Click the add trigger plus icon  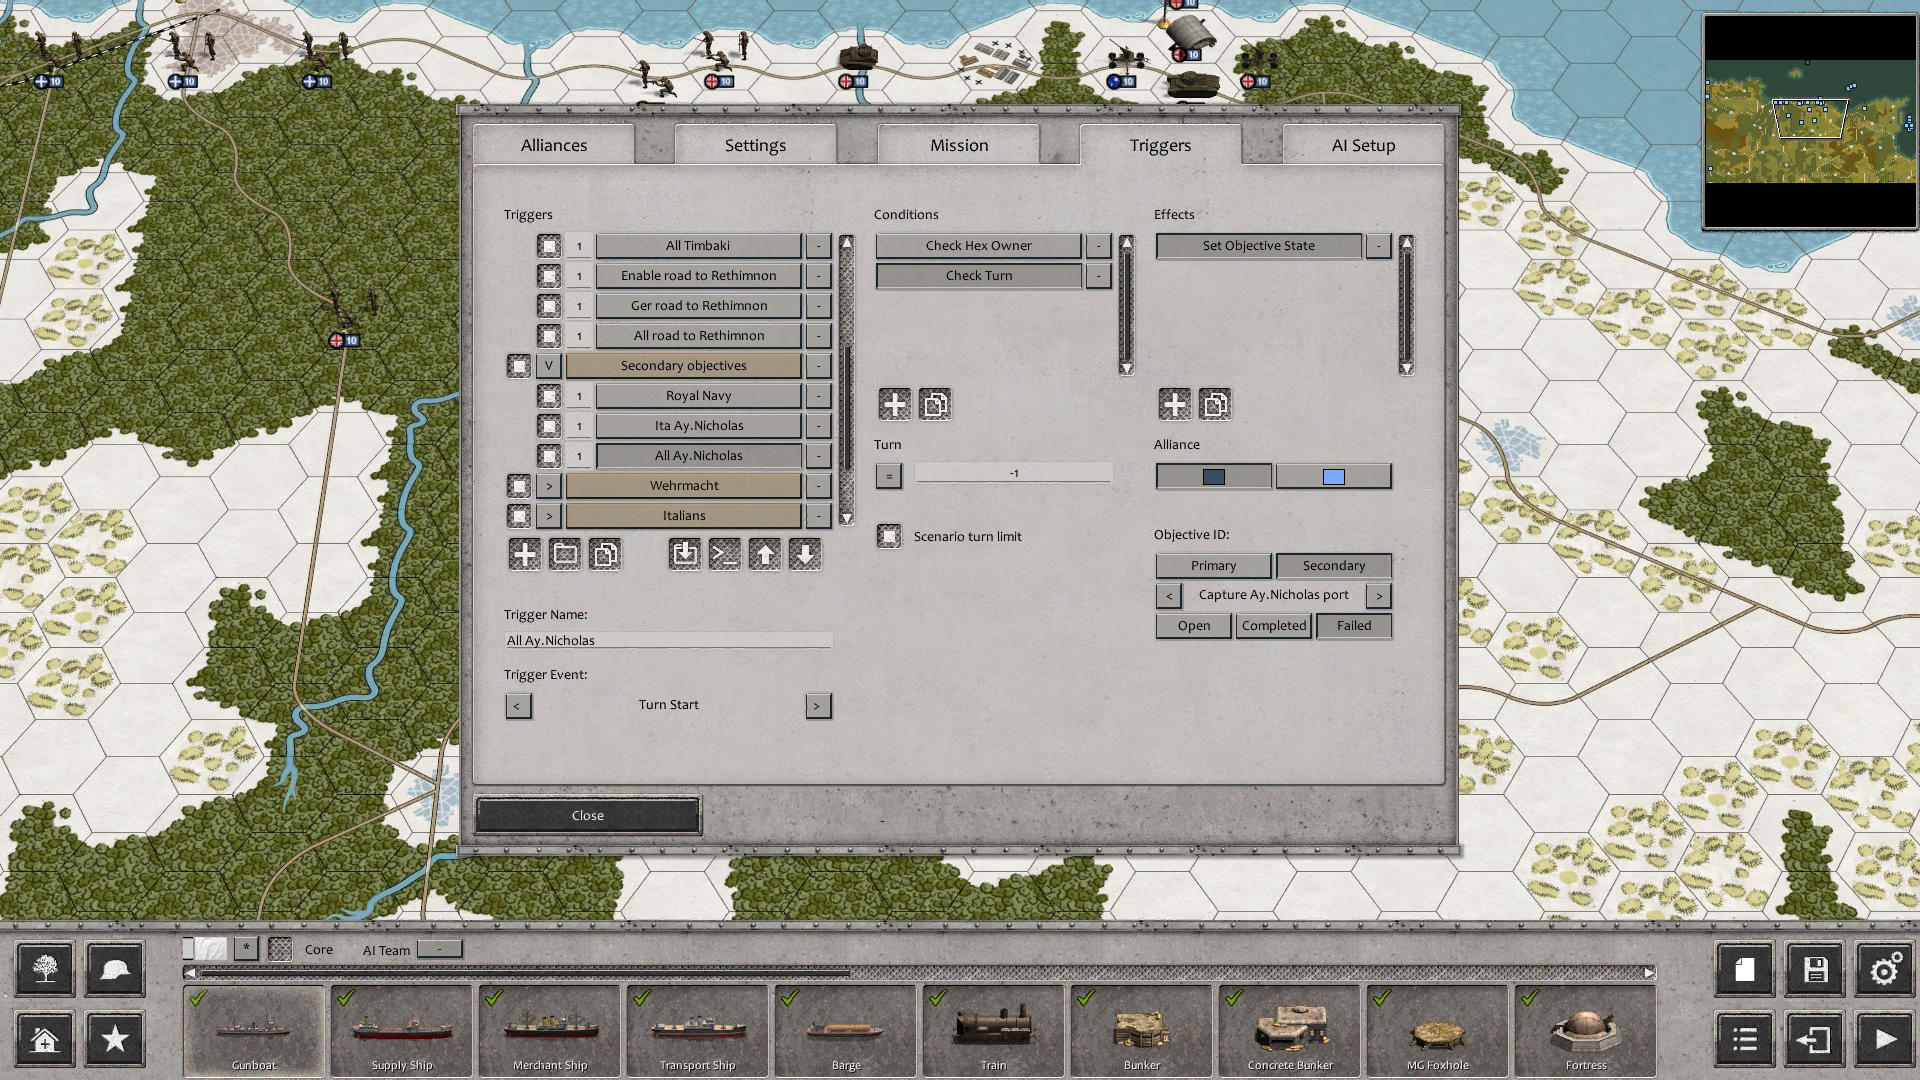[x=524, y=554]
